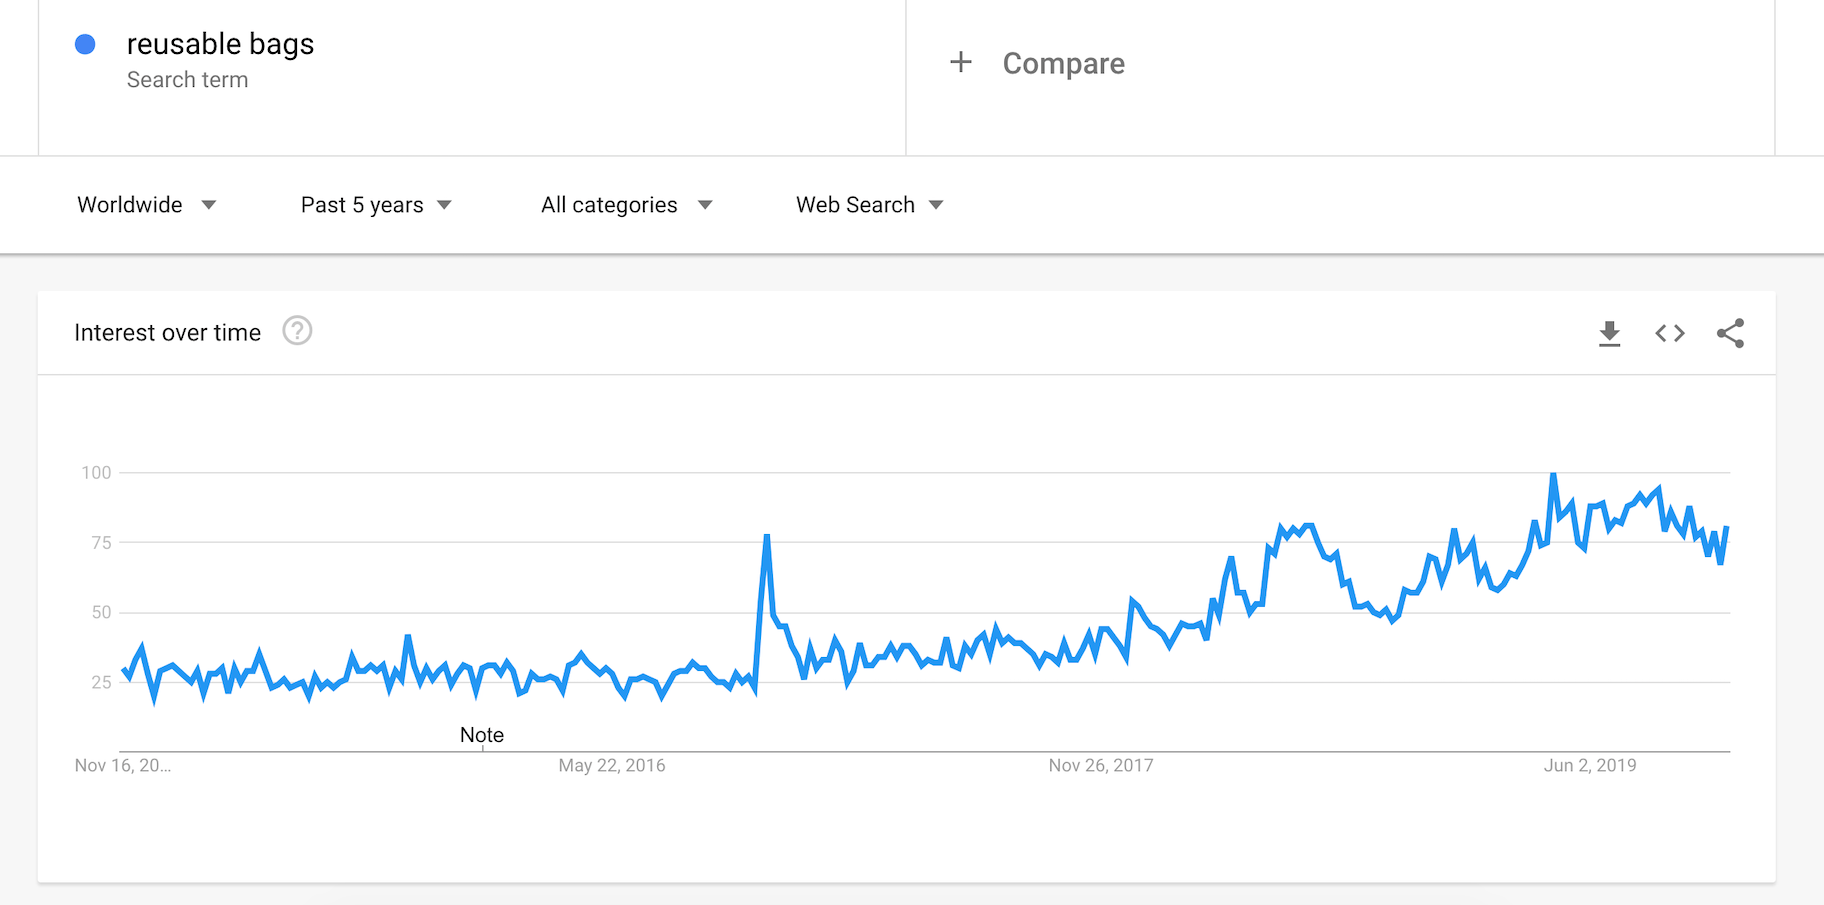
Task: Click the chart peak at value 100
Action: pos(1553,474)
